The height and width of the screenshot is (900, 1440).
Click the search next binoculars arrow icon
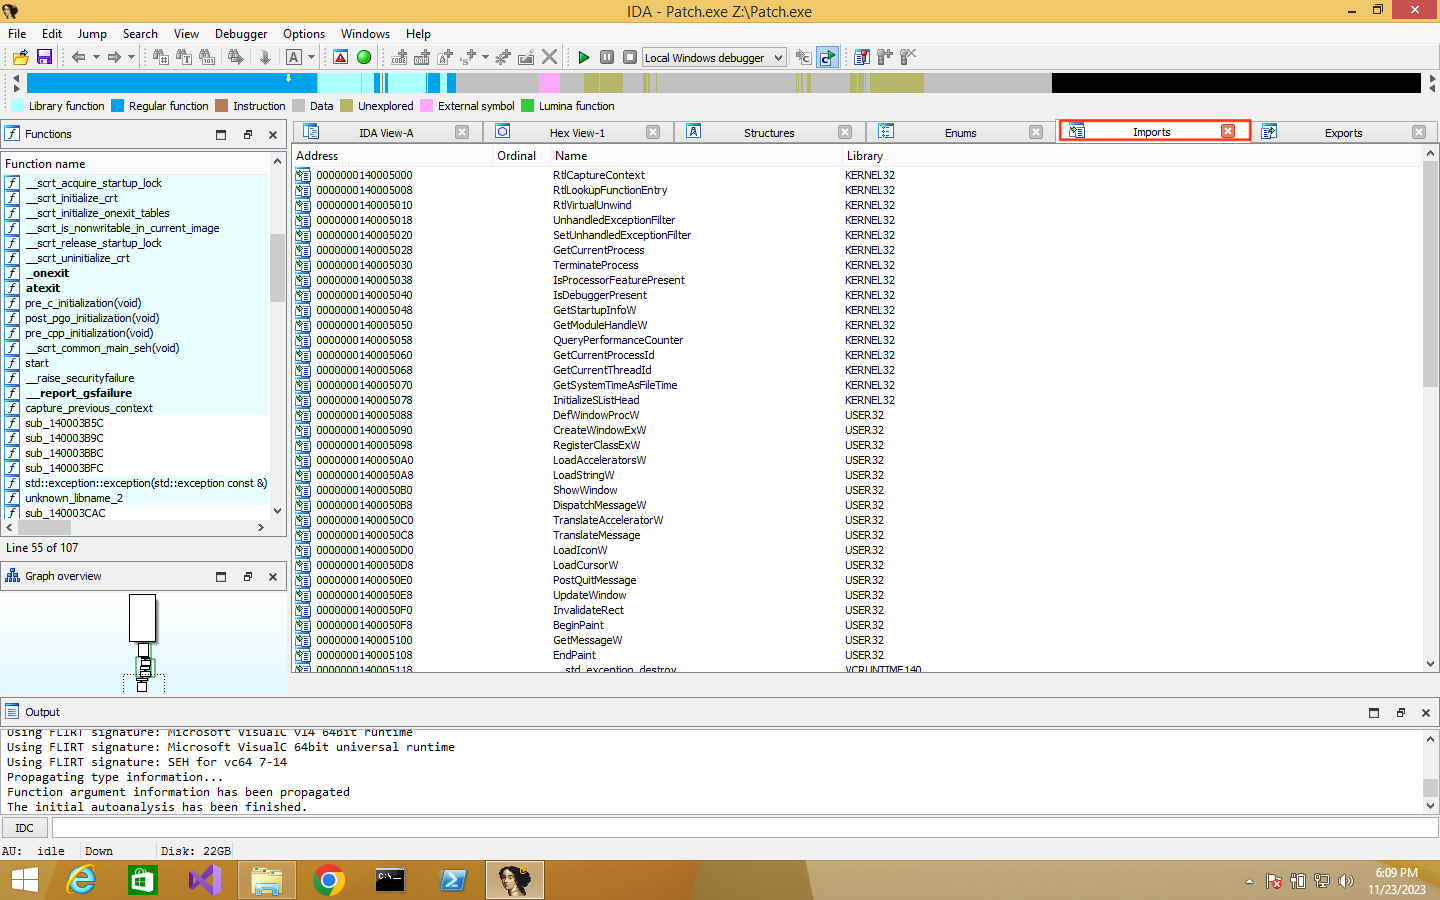[x=236, y=57]
